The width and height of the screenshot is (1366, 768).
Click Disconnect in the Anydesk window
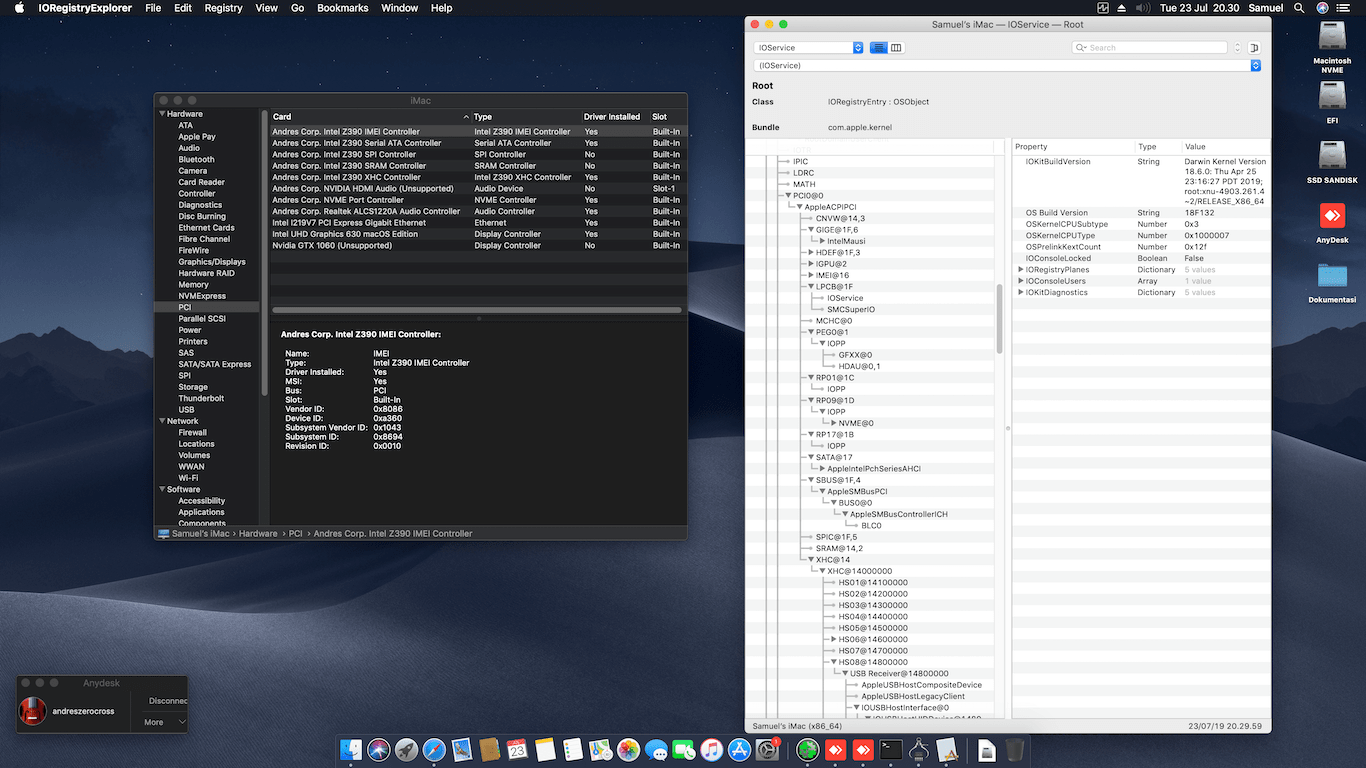coord(167,701)
